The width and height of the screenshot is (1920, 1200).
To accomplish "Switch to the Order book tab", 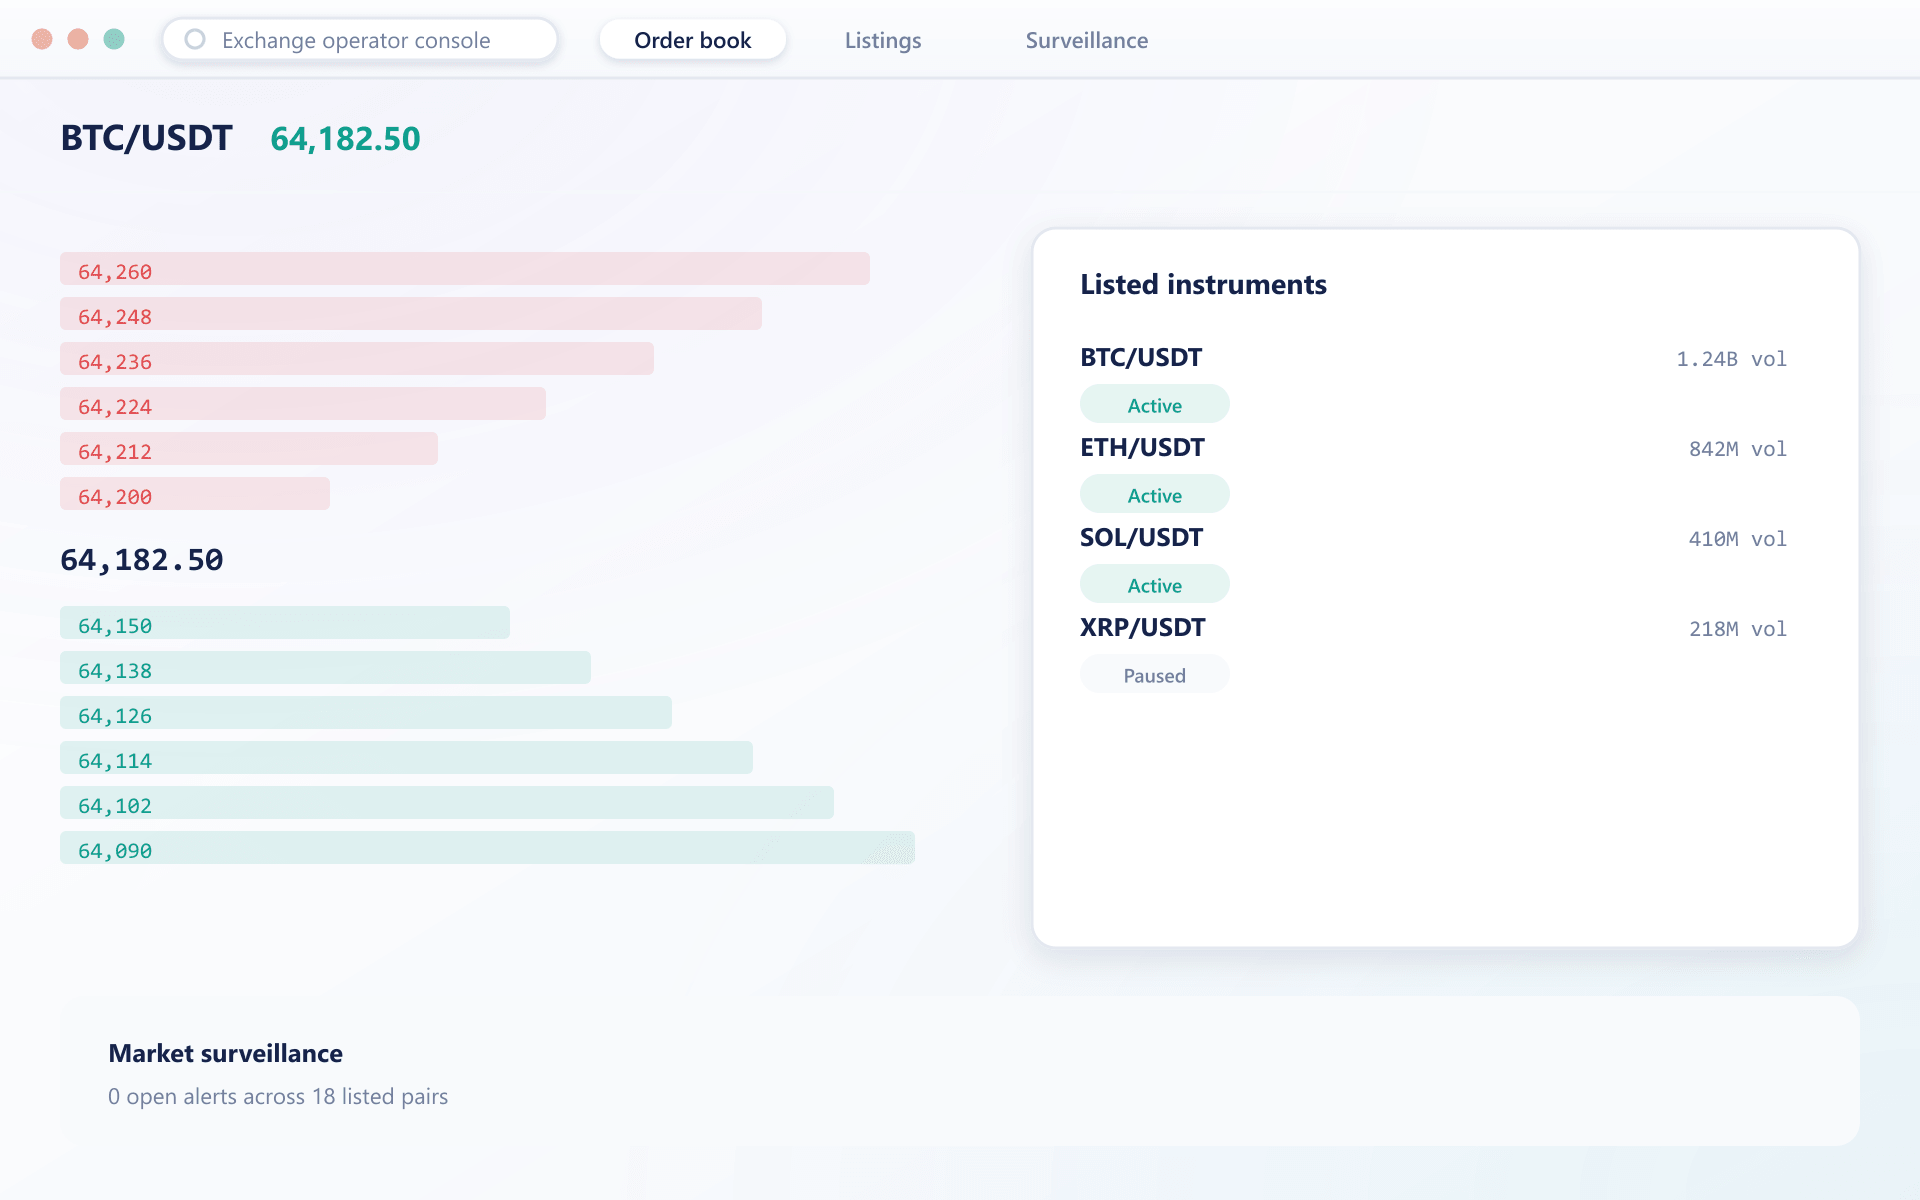I will pos(693,40).
